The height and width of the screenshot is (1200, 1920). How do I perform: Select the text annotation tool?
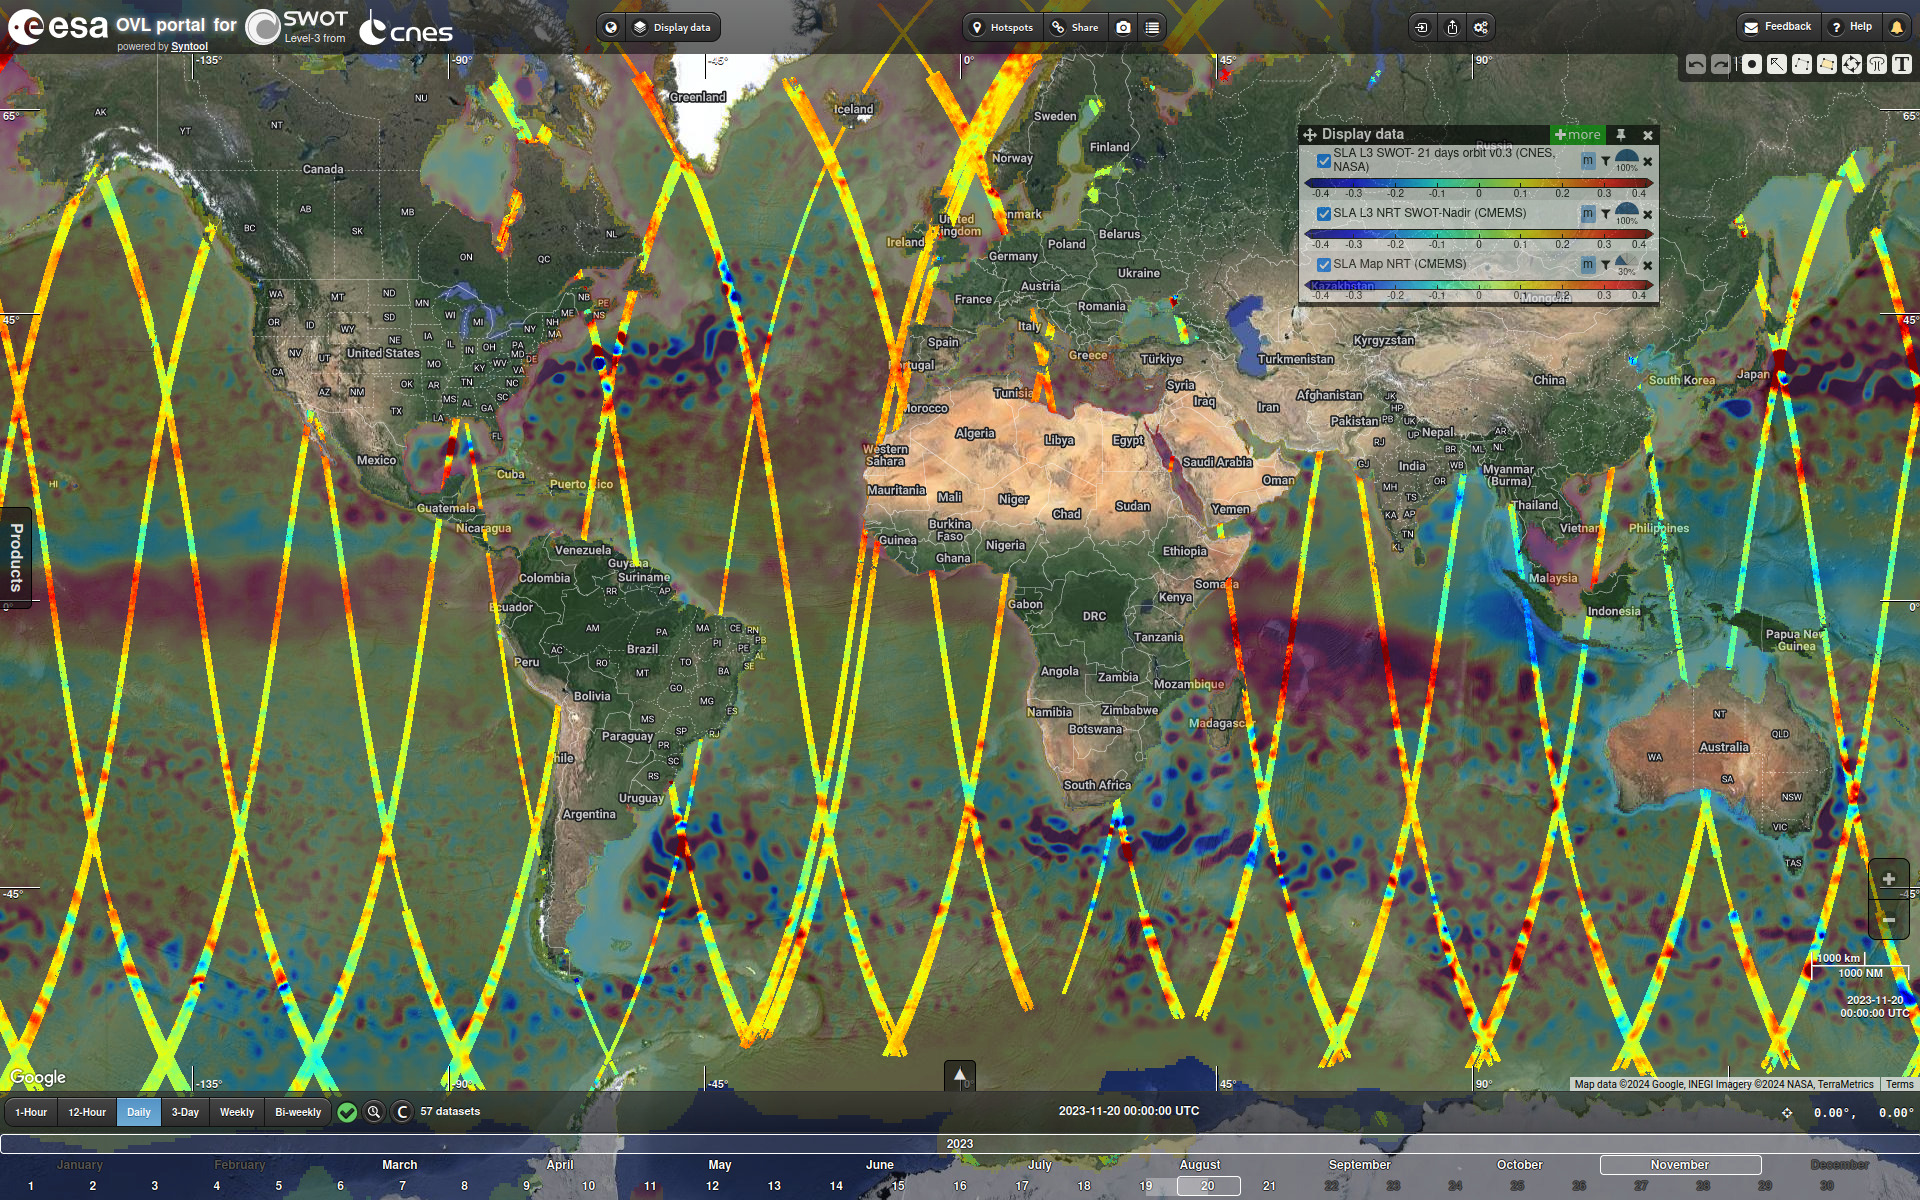tap(1902, 65)
